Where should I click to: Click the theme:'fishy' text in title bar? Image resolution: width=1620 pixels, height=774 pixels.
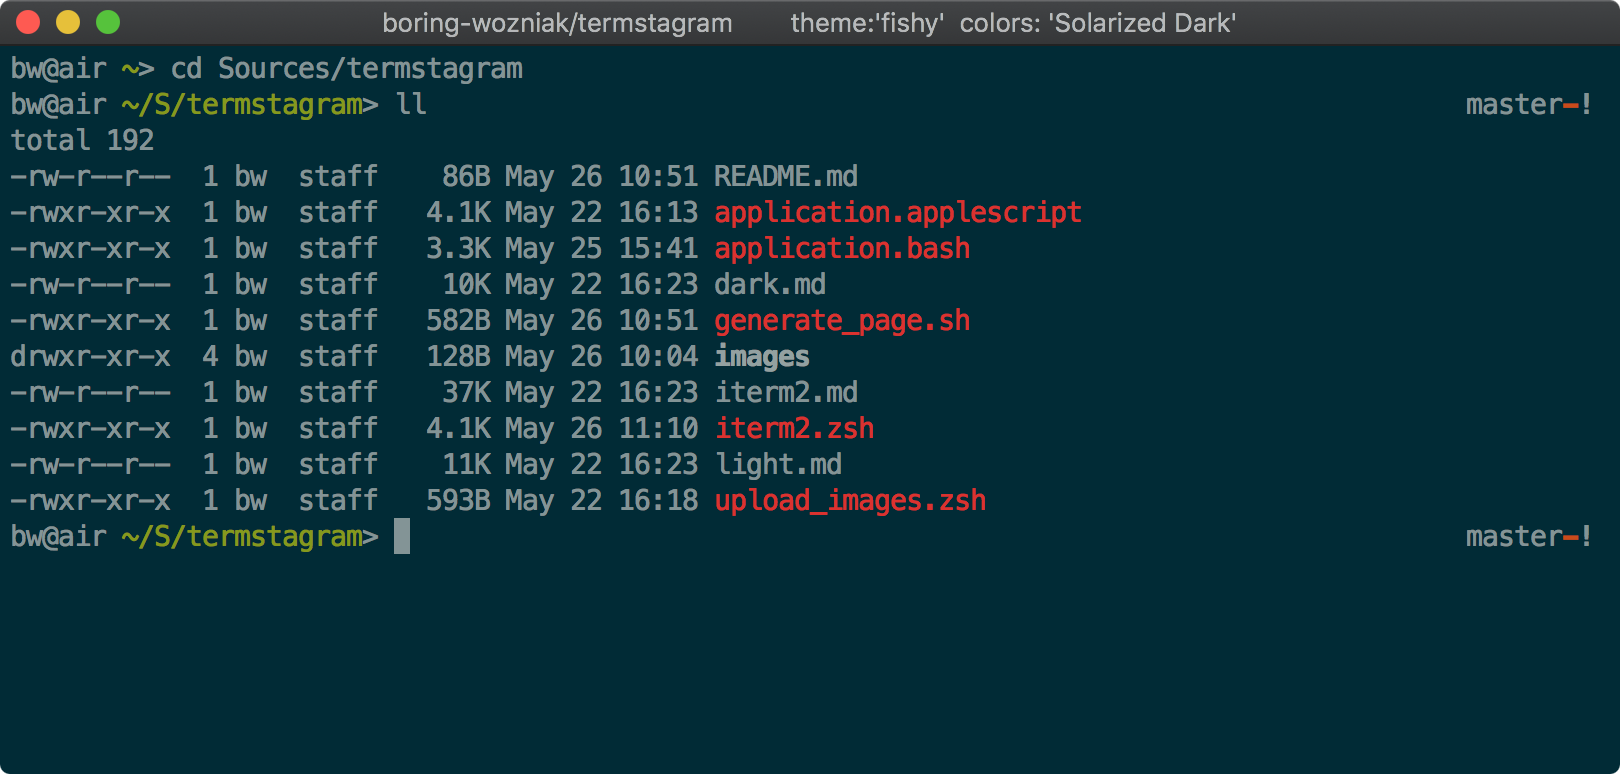867,23
